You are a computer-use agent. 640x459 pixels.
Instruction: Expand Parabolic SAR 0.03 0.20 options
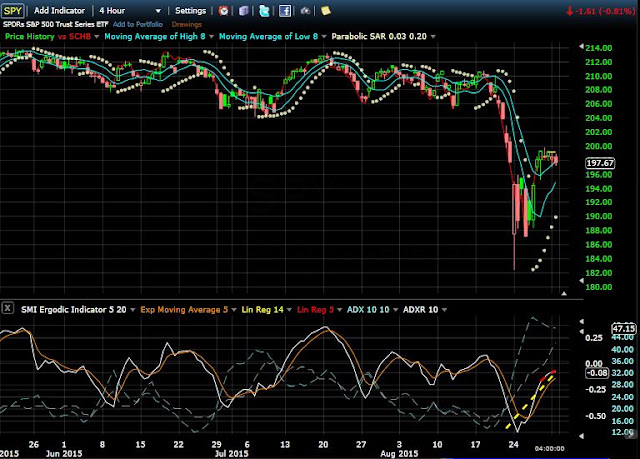coord(433,36)
